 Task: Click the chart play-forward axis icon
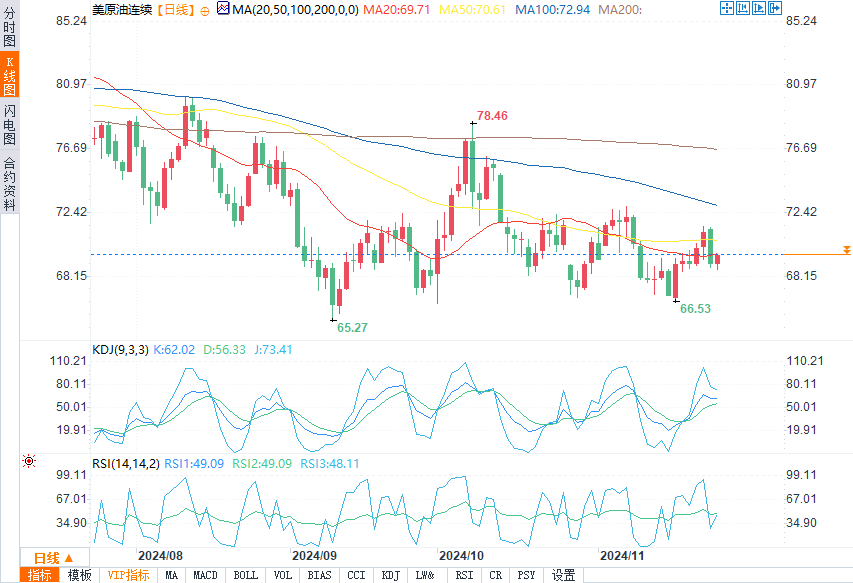759,8
